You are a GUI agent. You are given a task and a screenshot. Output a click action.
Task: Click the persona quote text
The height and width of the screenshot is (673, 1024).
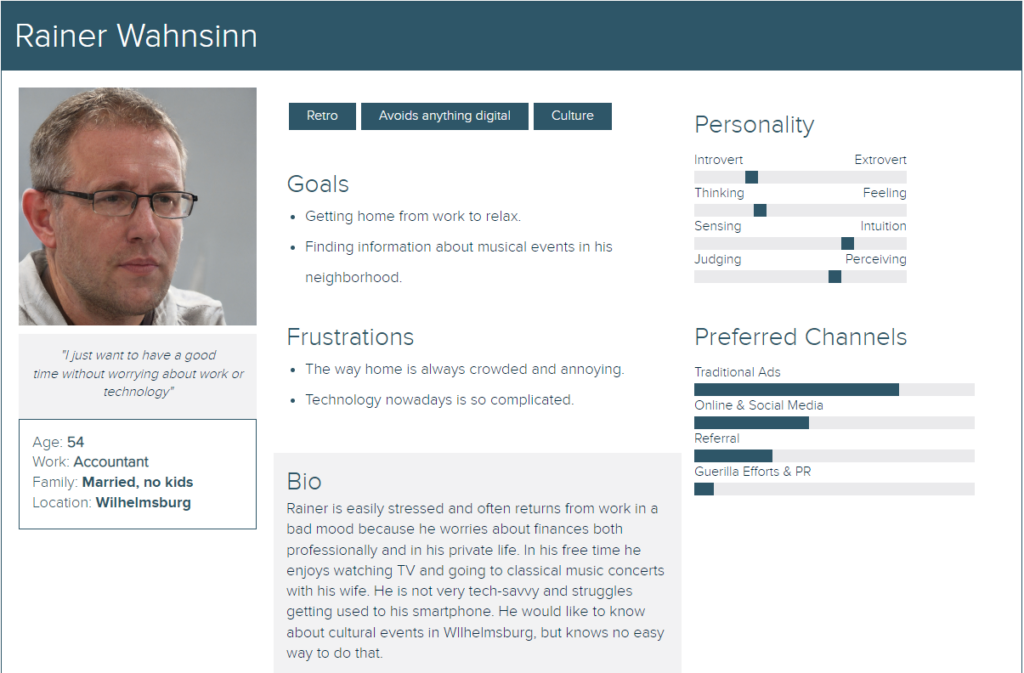pos(138,373)
